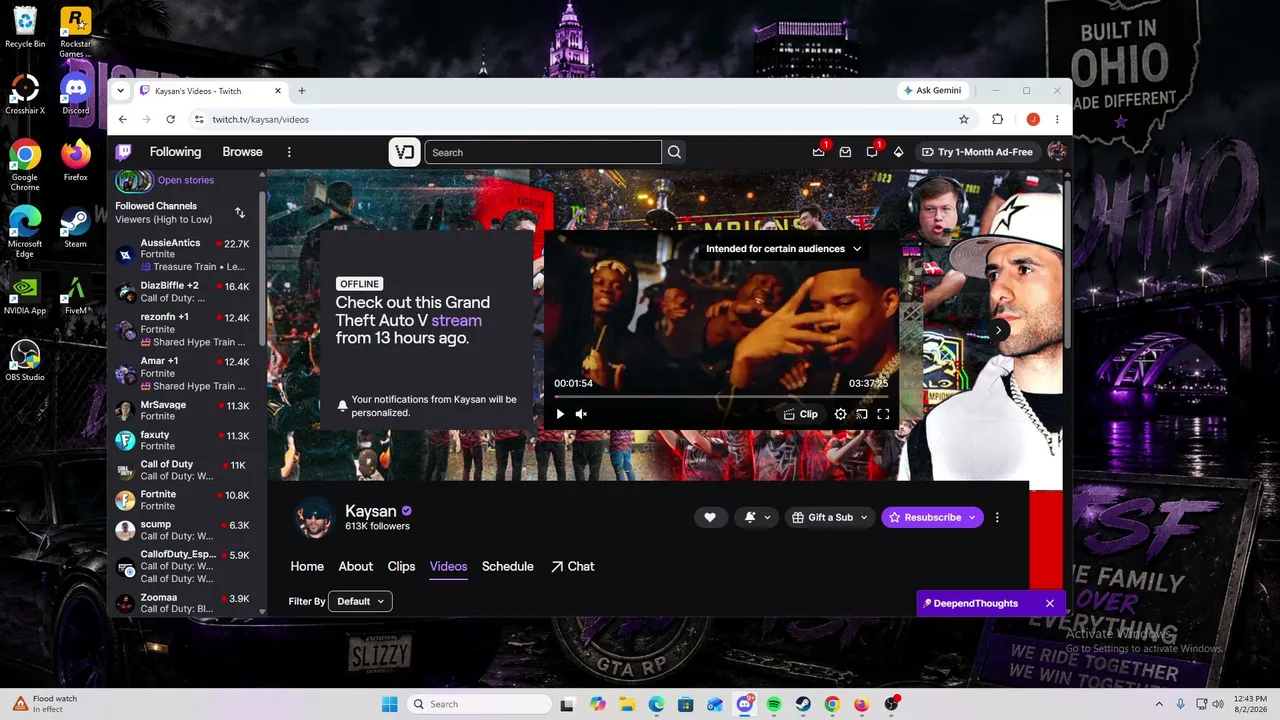1280x720 pixels.
Task: Click the Clip button in the player
Action: (801, 414)
